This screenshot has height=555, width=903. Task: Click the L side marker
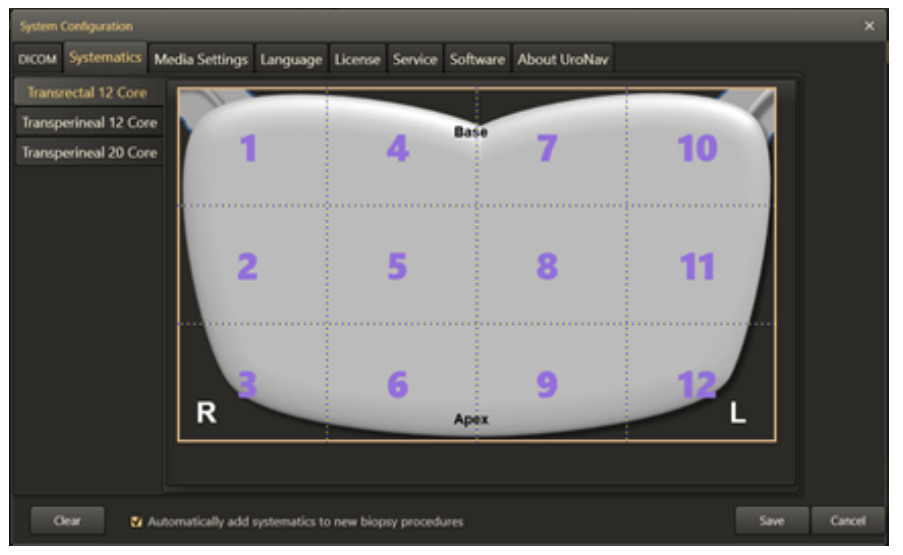coord(738,412)
